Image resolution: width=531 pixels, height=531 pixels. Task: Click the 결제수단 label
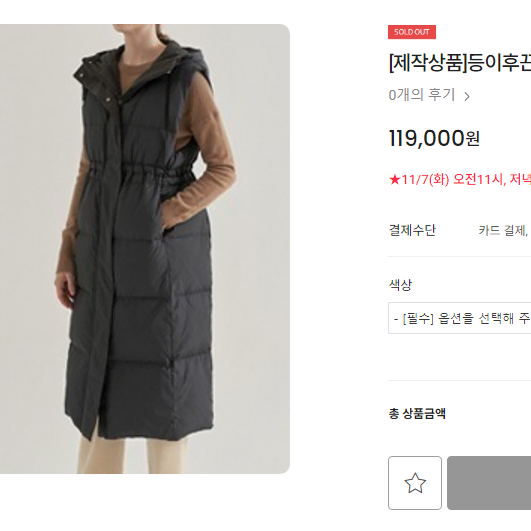412,230
